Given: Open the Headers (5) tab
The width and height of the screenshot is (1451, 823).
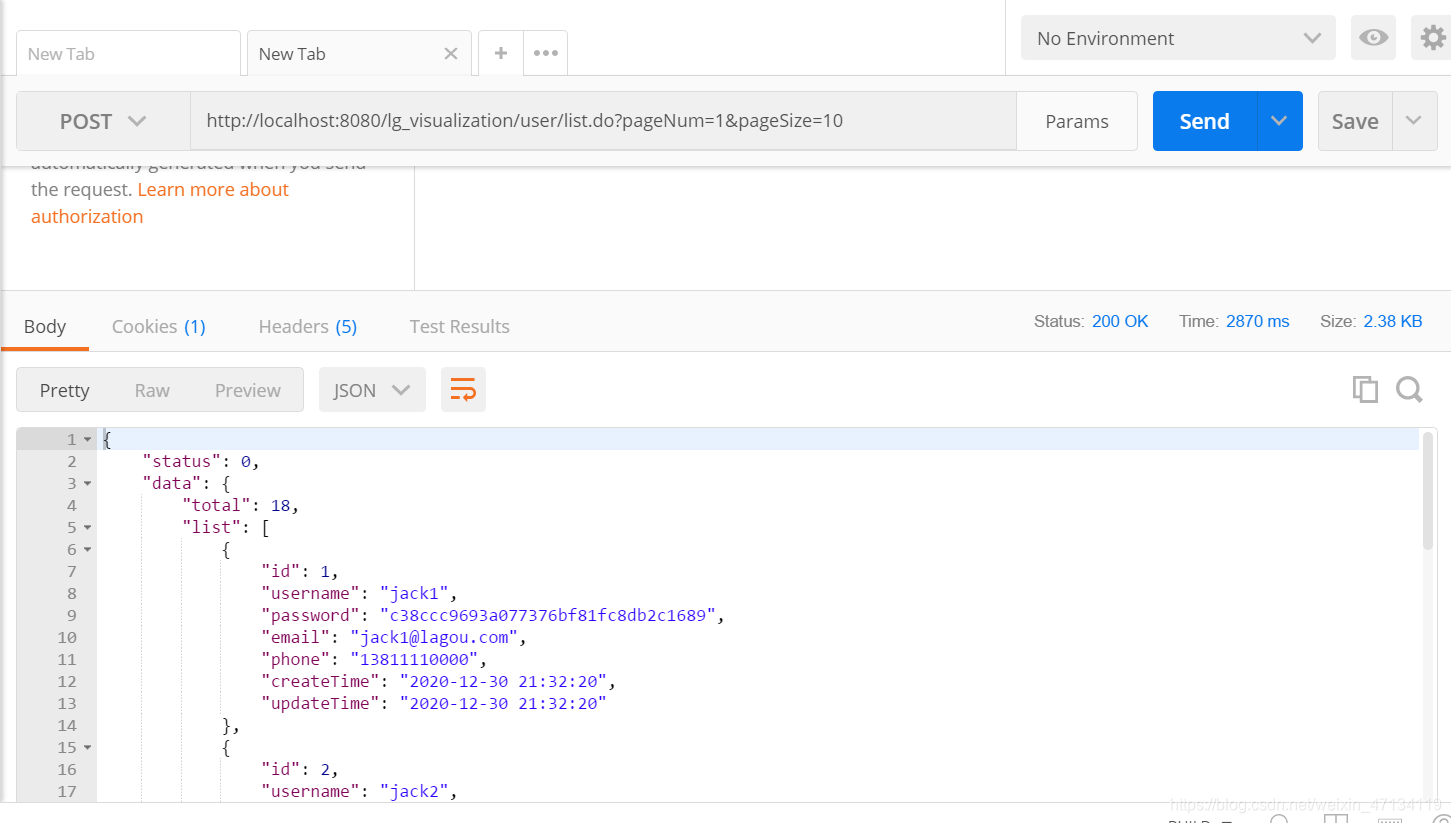Looking at the screenshot, I should pyautogui.click(x=308, y=326).
